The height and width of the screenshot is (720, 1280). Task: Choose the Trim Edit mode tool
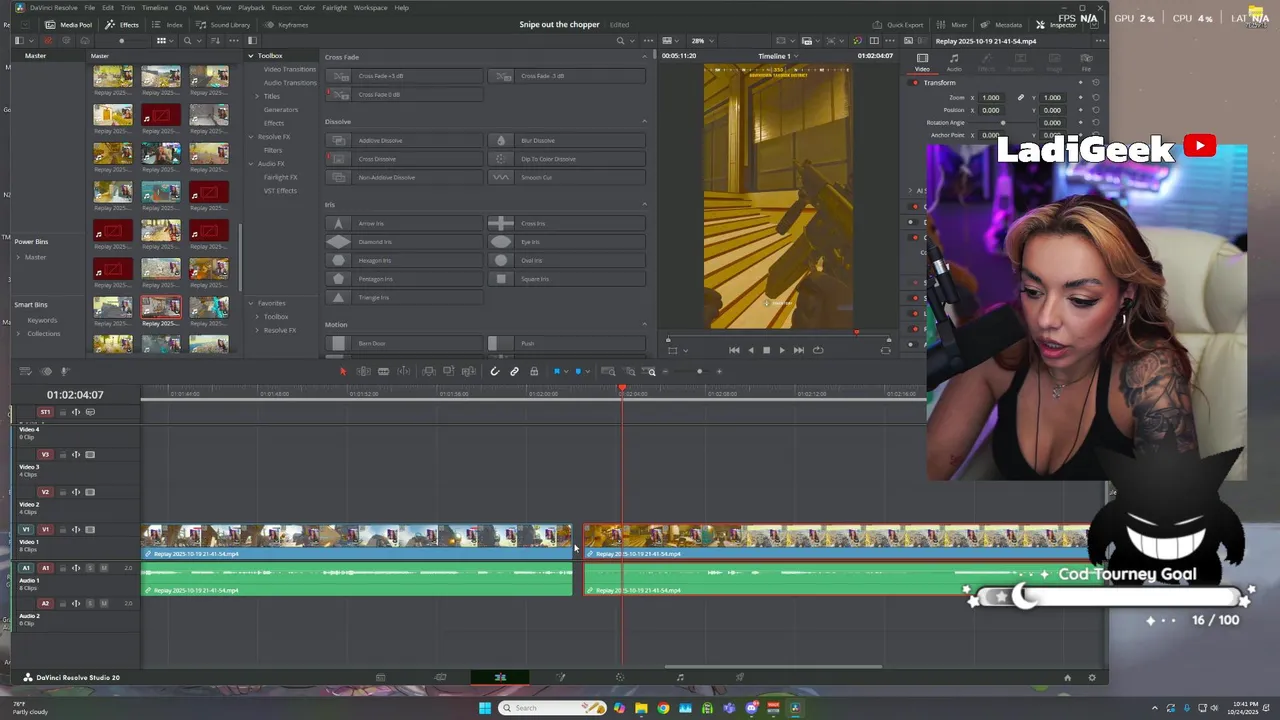[x=363, y=372]
